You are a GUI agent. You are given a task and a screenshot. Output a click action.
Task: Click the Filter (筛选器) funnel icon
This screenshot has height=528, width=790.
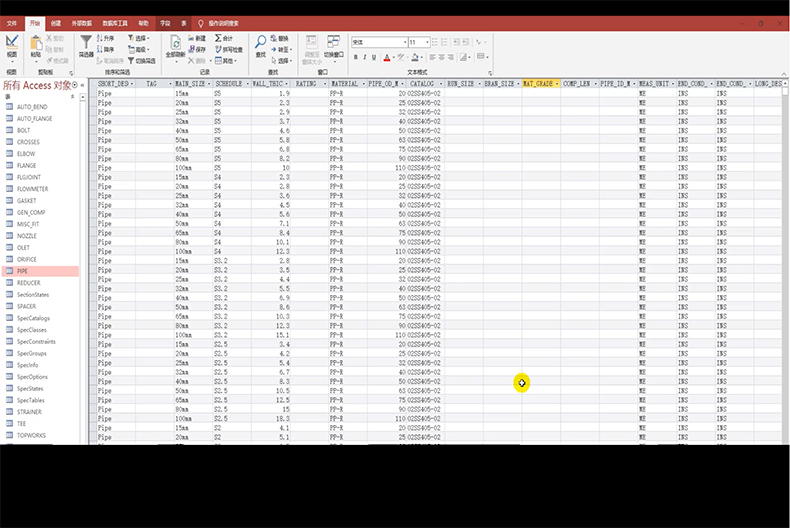(x=87, y=45)
